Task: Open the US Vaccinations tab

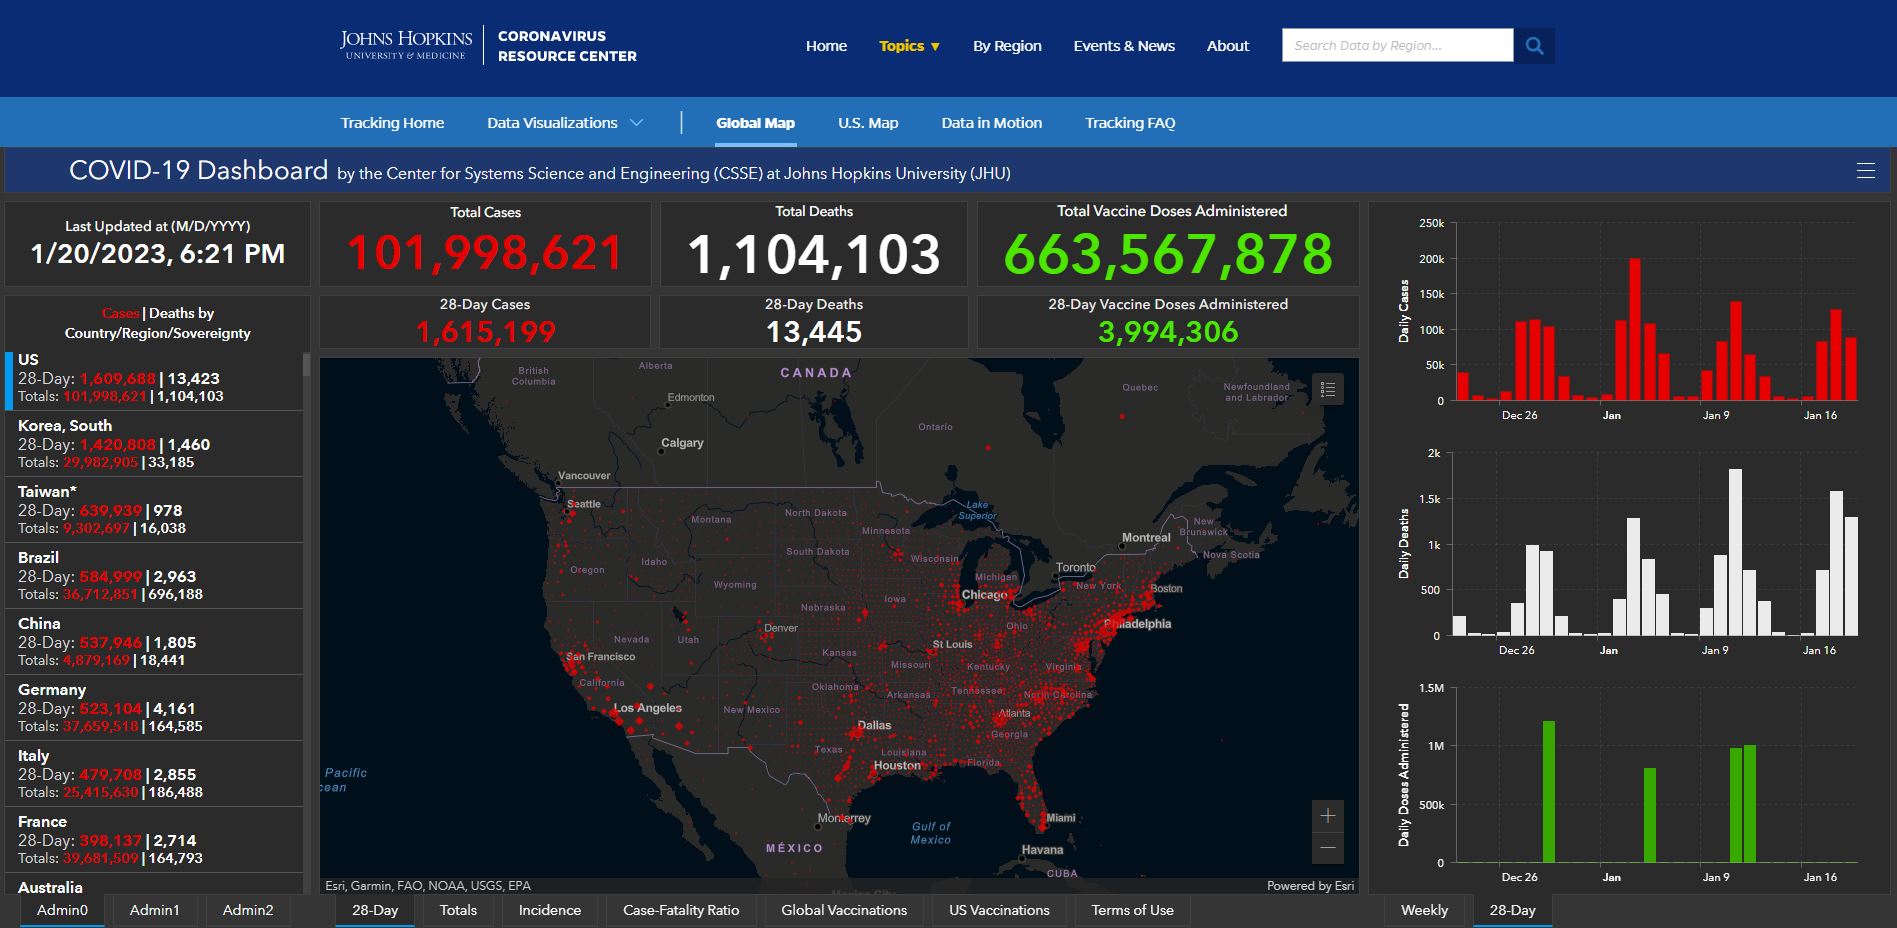Action: pyautogui.click(x=999, y=911)
